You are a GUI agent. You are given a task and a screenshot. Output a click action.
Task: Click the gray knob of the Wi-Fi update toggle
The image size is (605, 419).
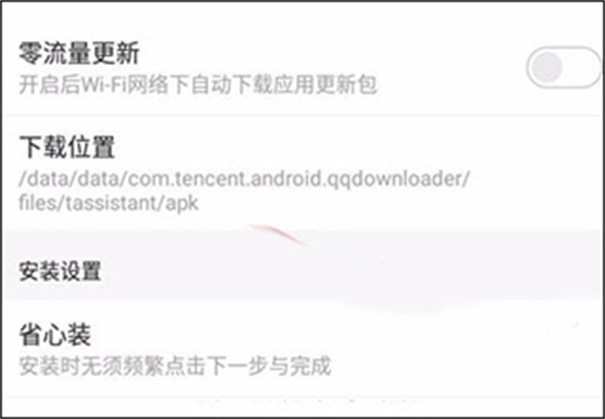tap(547, 68)
